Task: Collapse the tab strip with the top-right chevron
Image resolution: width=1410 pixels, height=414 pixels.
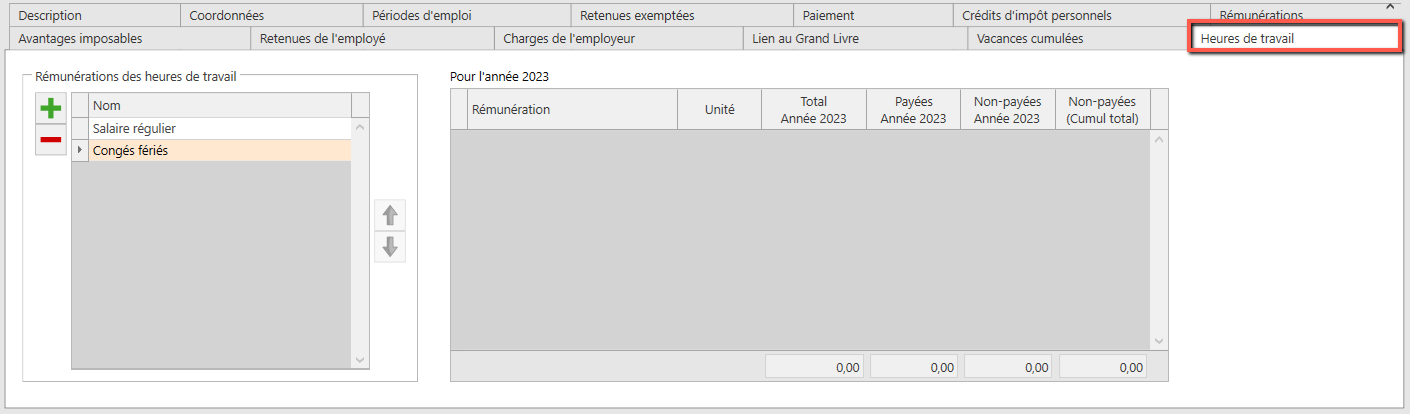Action: click(x=1389, y=7)
